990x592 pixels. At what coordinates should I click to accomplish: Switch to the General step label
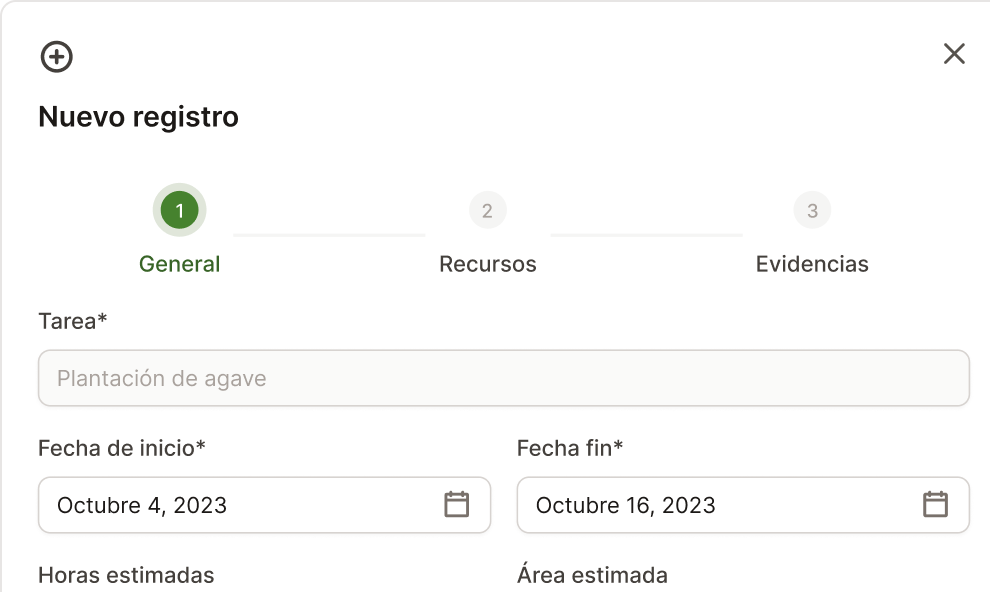pos(180,264)
